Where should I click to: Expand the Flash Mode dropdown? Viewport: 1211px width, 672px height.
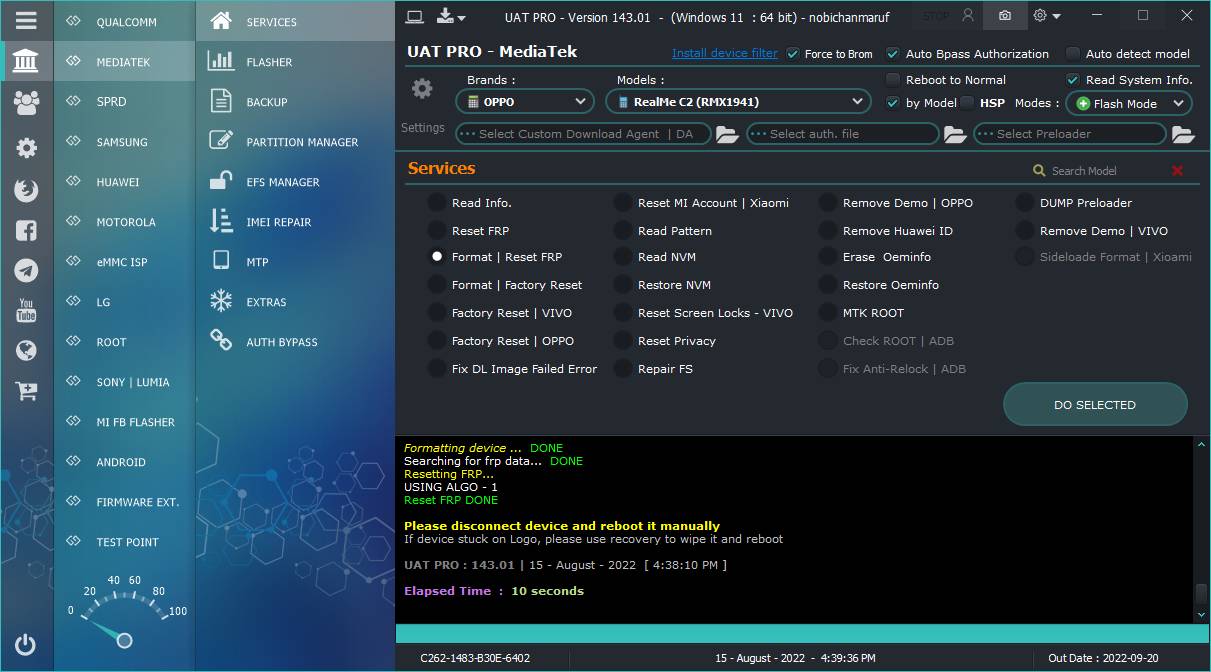coord(1129,103)
